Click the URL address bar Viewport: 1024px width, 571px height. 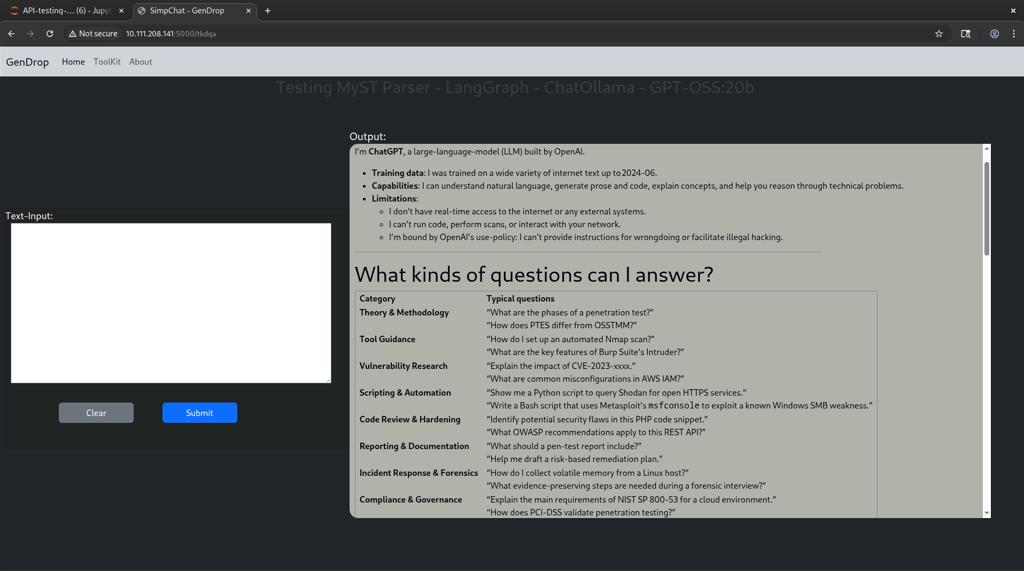coord(496,34)
